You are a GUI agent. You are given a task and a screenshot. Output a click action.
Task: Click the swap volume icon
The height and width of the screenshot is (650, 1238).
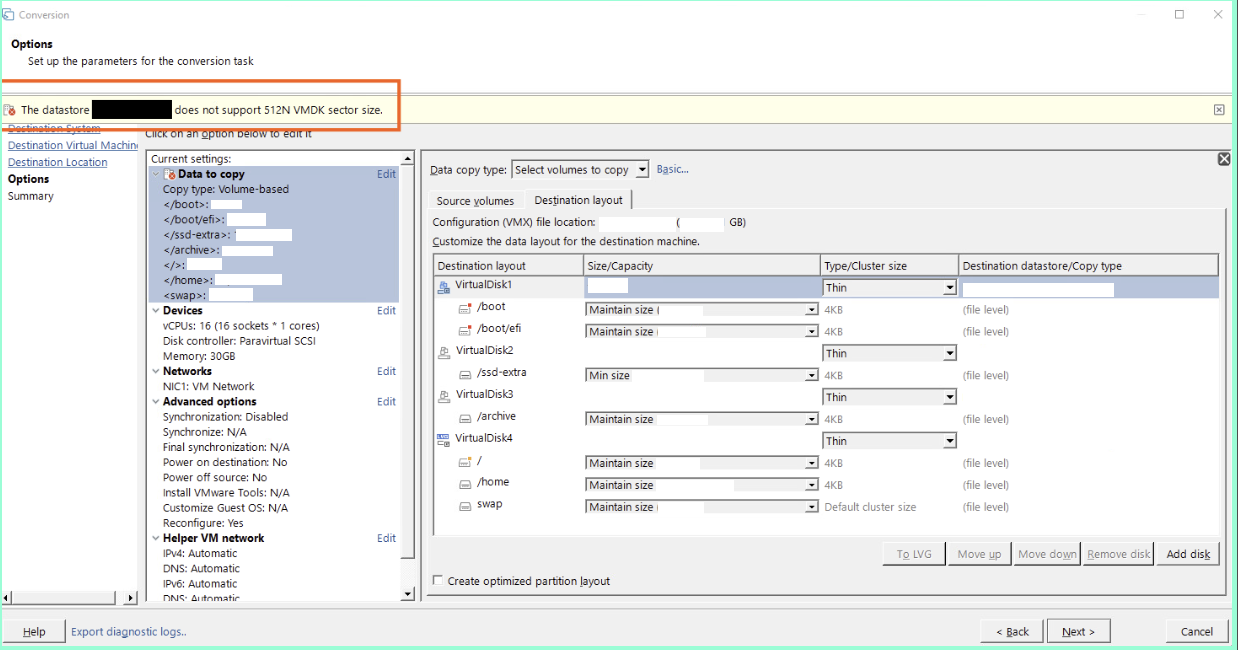tap(465, 506)
